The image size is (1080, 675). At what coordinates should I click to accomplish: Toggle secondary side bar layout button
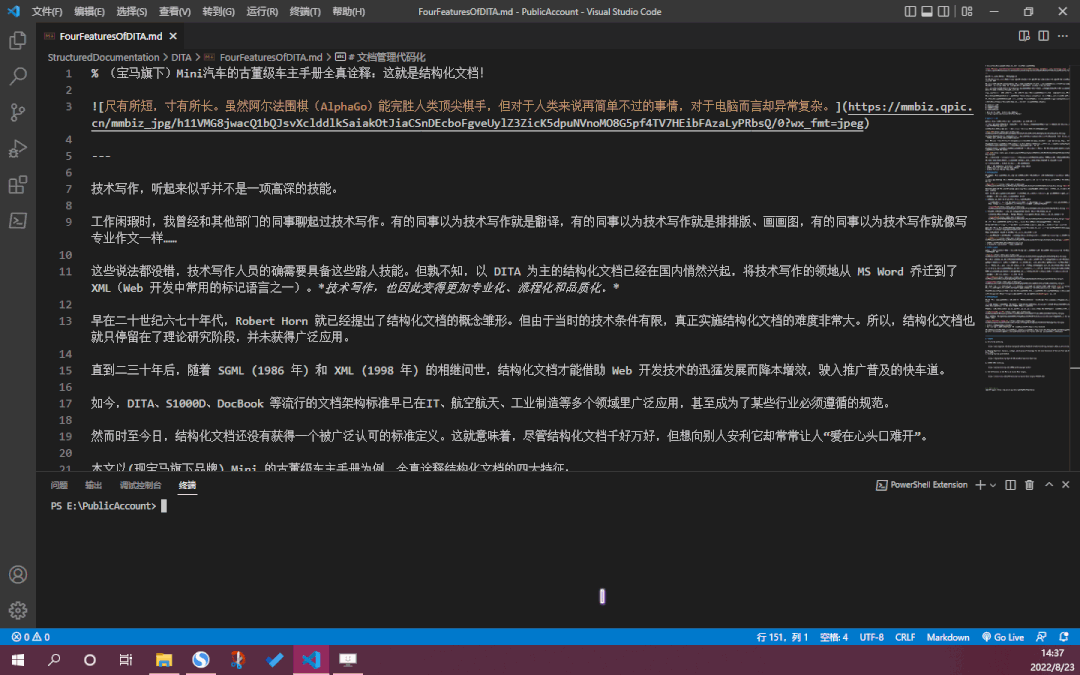pos(944,12)
